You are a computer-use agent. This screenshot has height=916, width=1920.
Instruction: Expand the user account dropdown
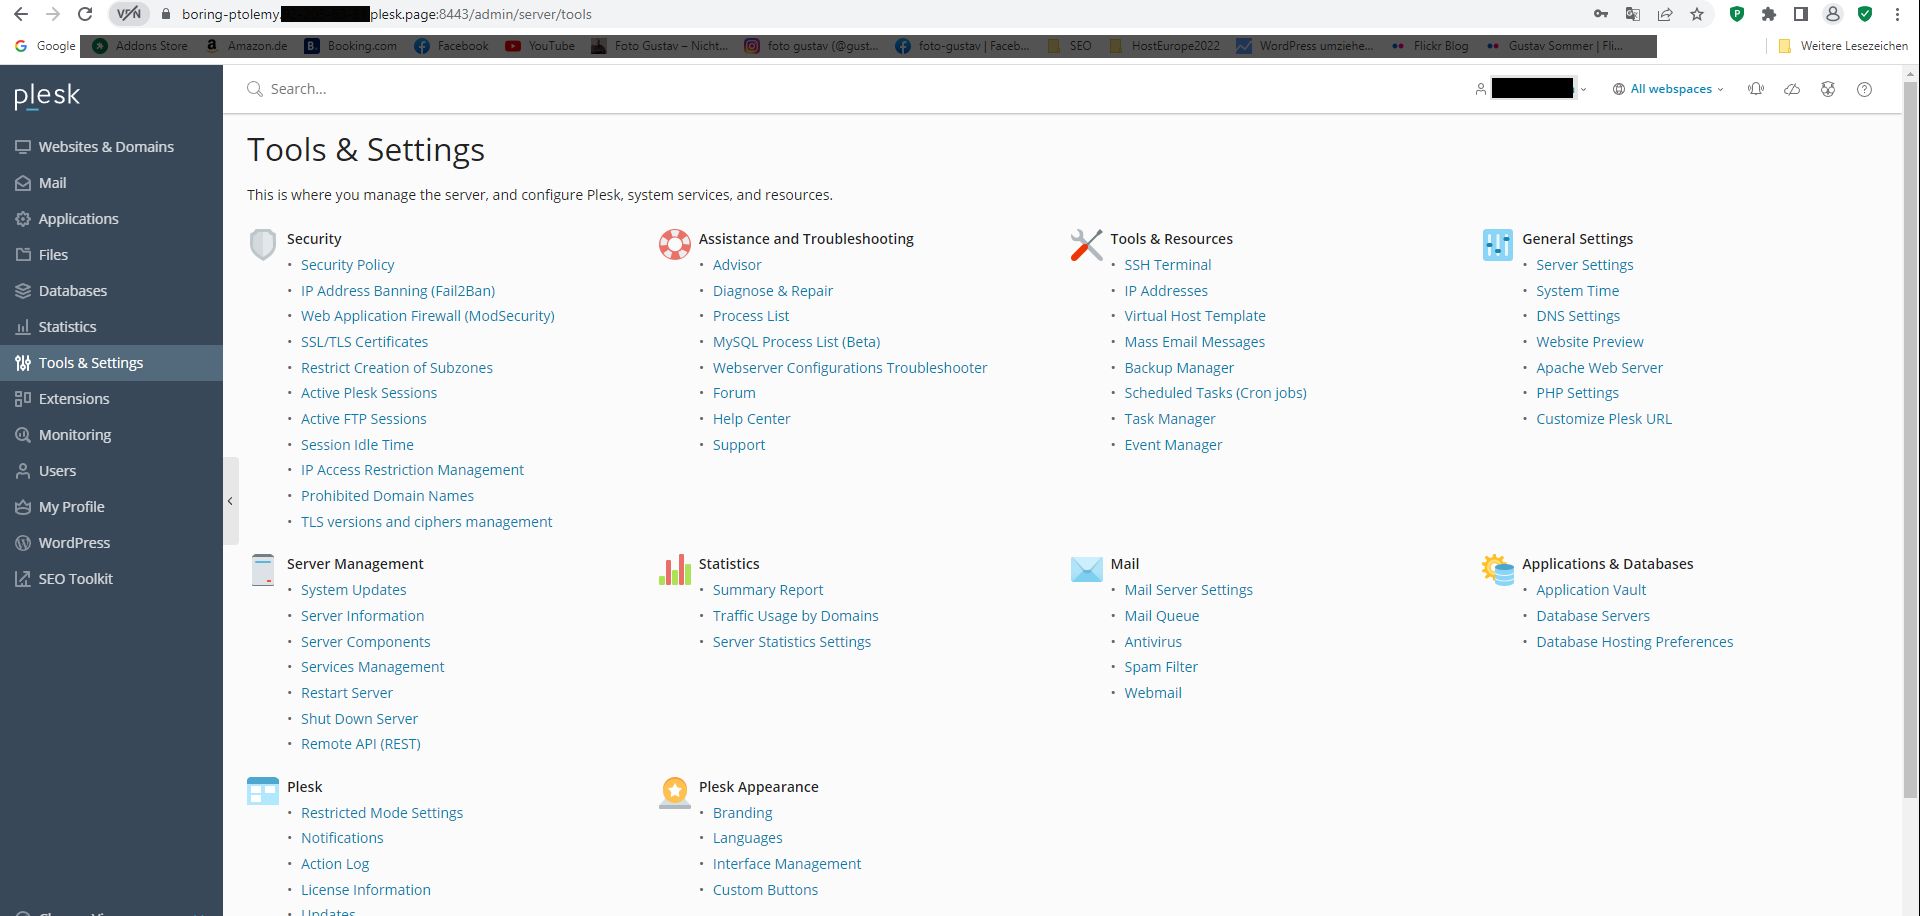click(x=1531, y=89)
